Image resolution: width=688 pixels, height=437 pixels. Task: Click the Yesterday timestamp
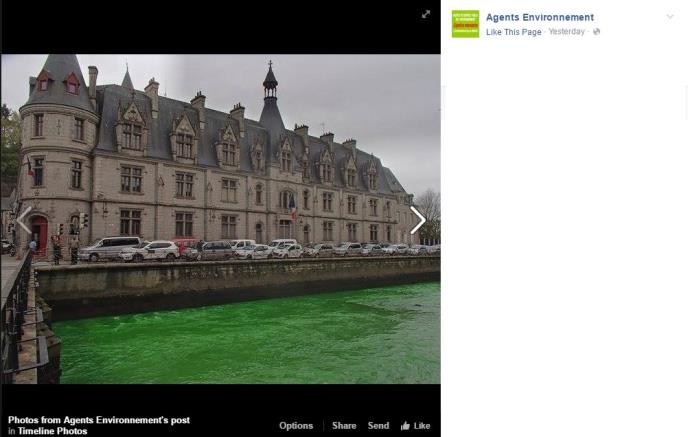(566, 32)
